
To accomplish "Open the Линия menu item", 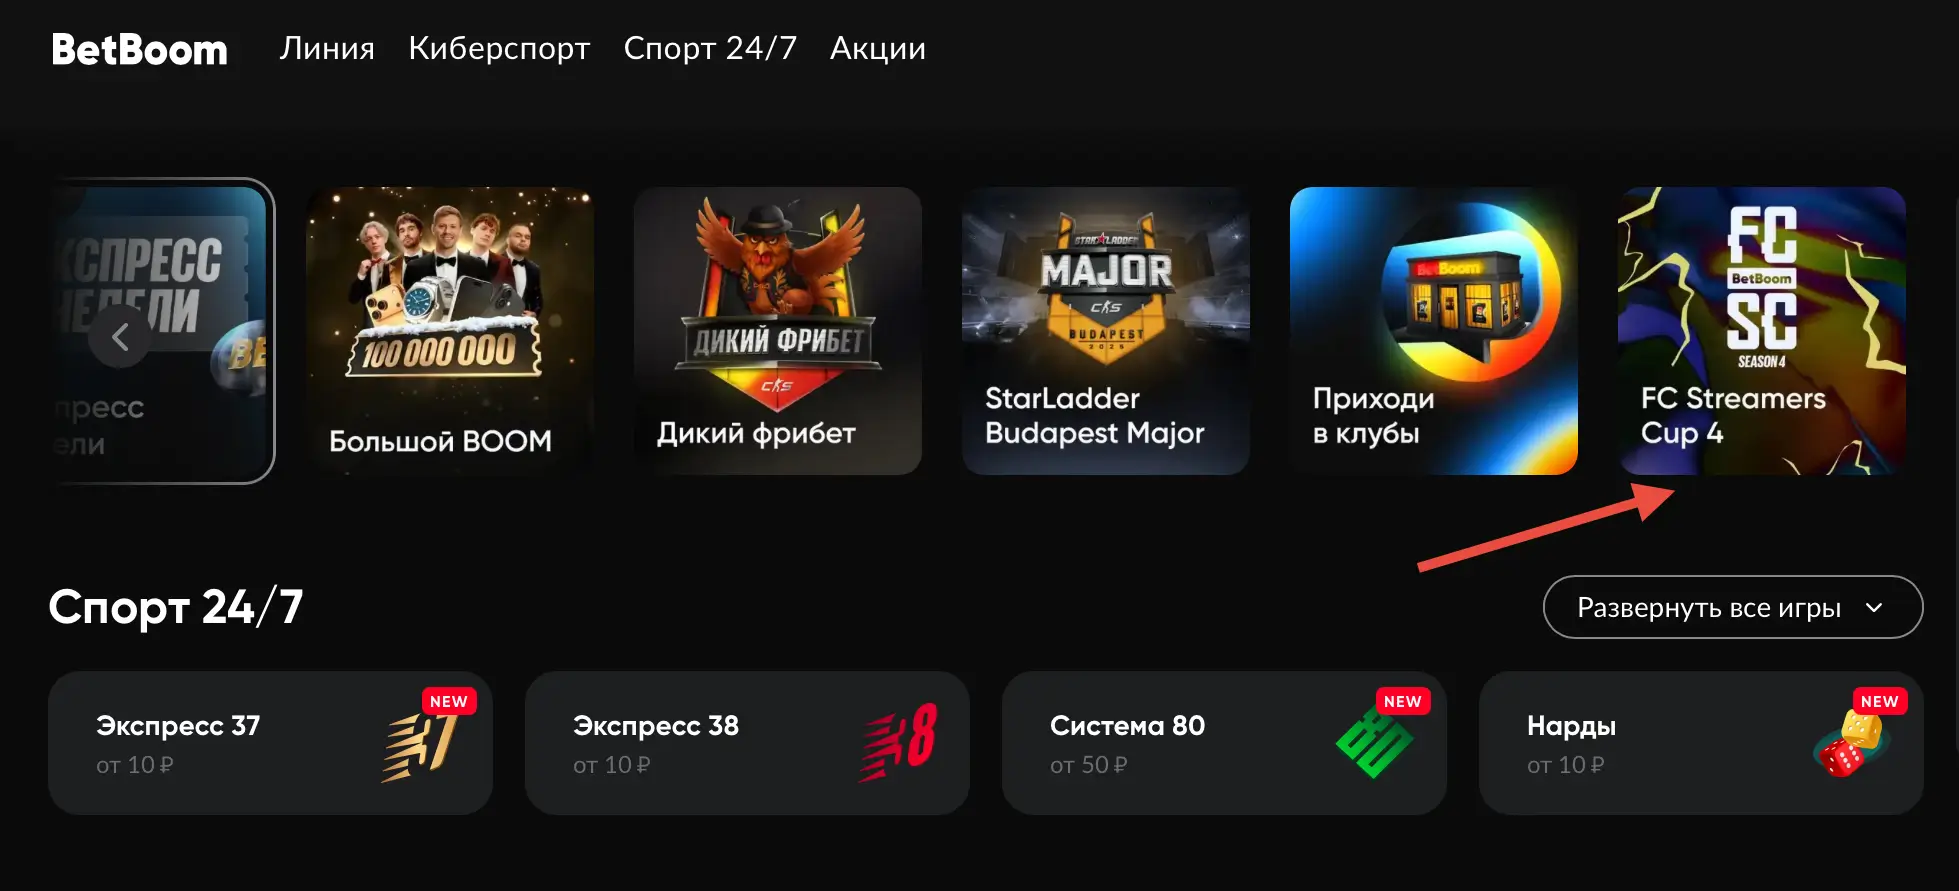I will [327, 48].
